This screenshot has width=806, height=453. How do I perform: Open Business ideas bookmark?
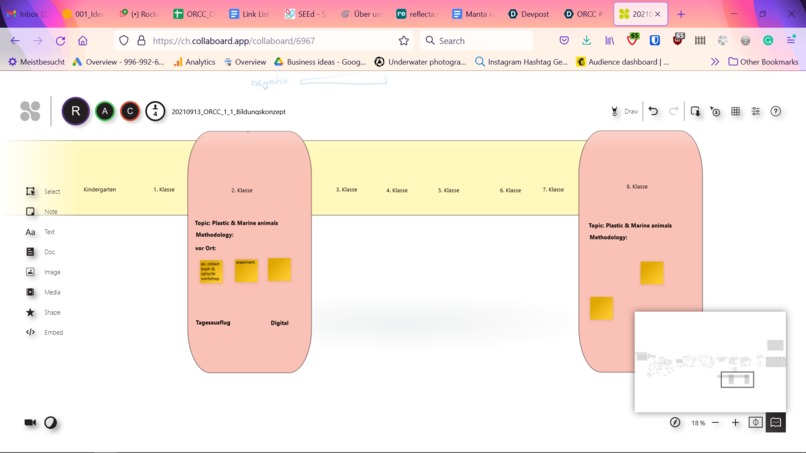pyautogui.click(x=320, y=62)
